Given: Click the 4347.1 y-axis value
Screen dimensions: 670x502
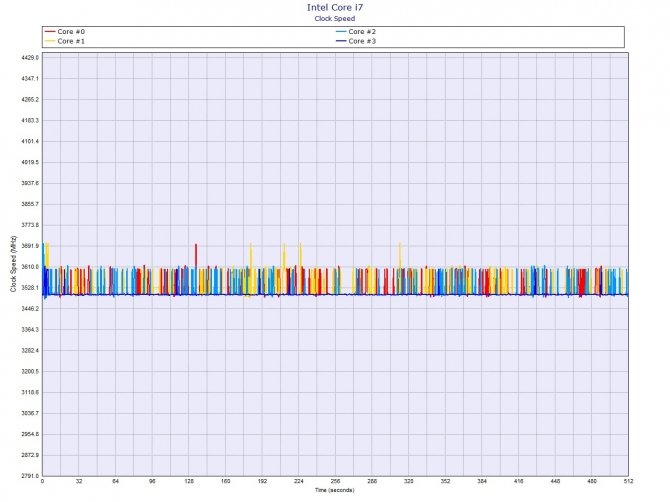Looking at the screenshot, I should tap(30, 79).
